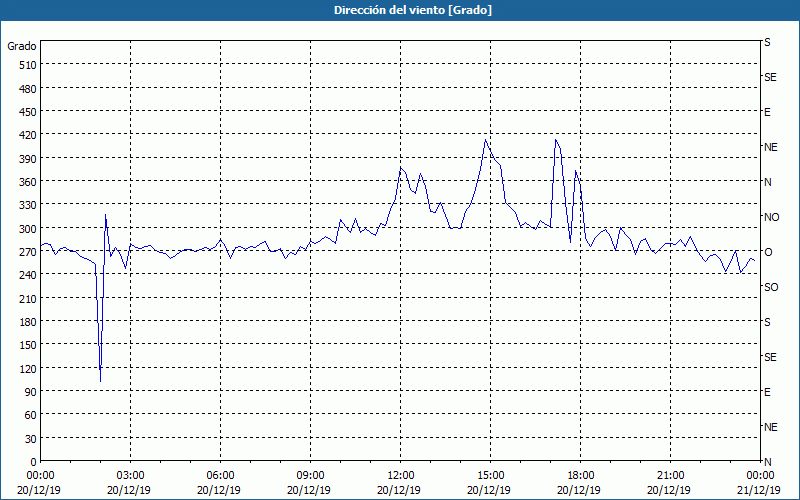
Task: Click the 'E' compass label level with 90
Action: coord(767,392)
